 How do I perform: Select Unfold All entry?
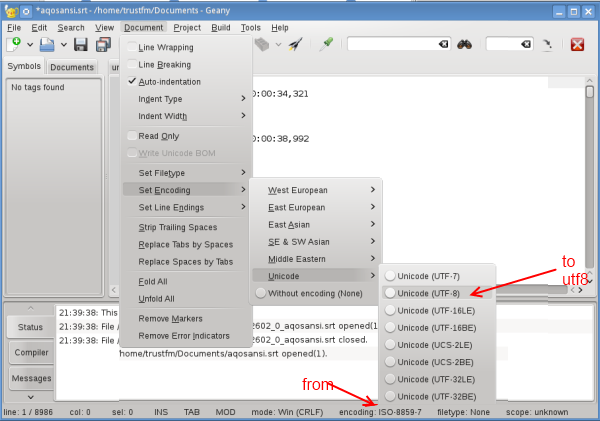(x=186, y=299)
